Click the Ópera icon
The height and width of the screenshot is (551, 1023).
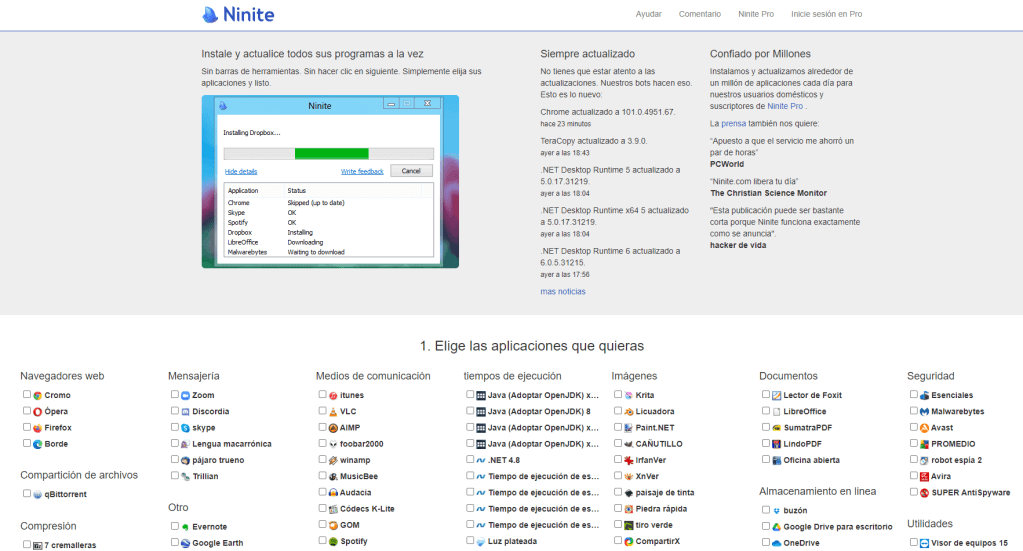(x=38, y=411)
